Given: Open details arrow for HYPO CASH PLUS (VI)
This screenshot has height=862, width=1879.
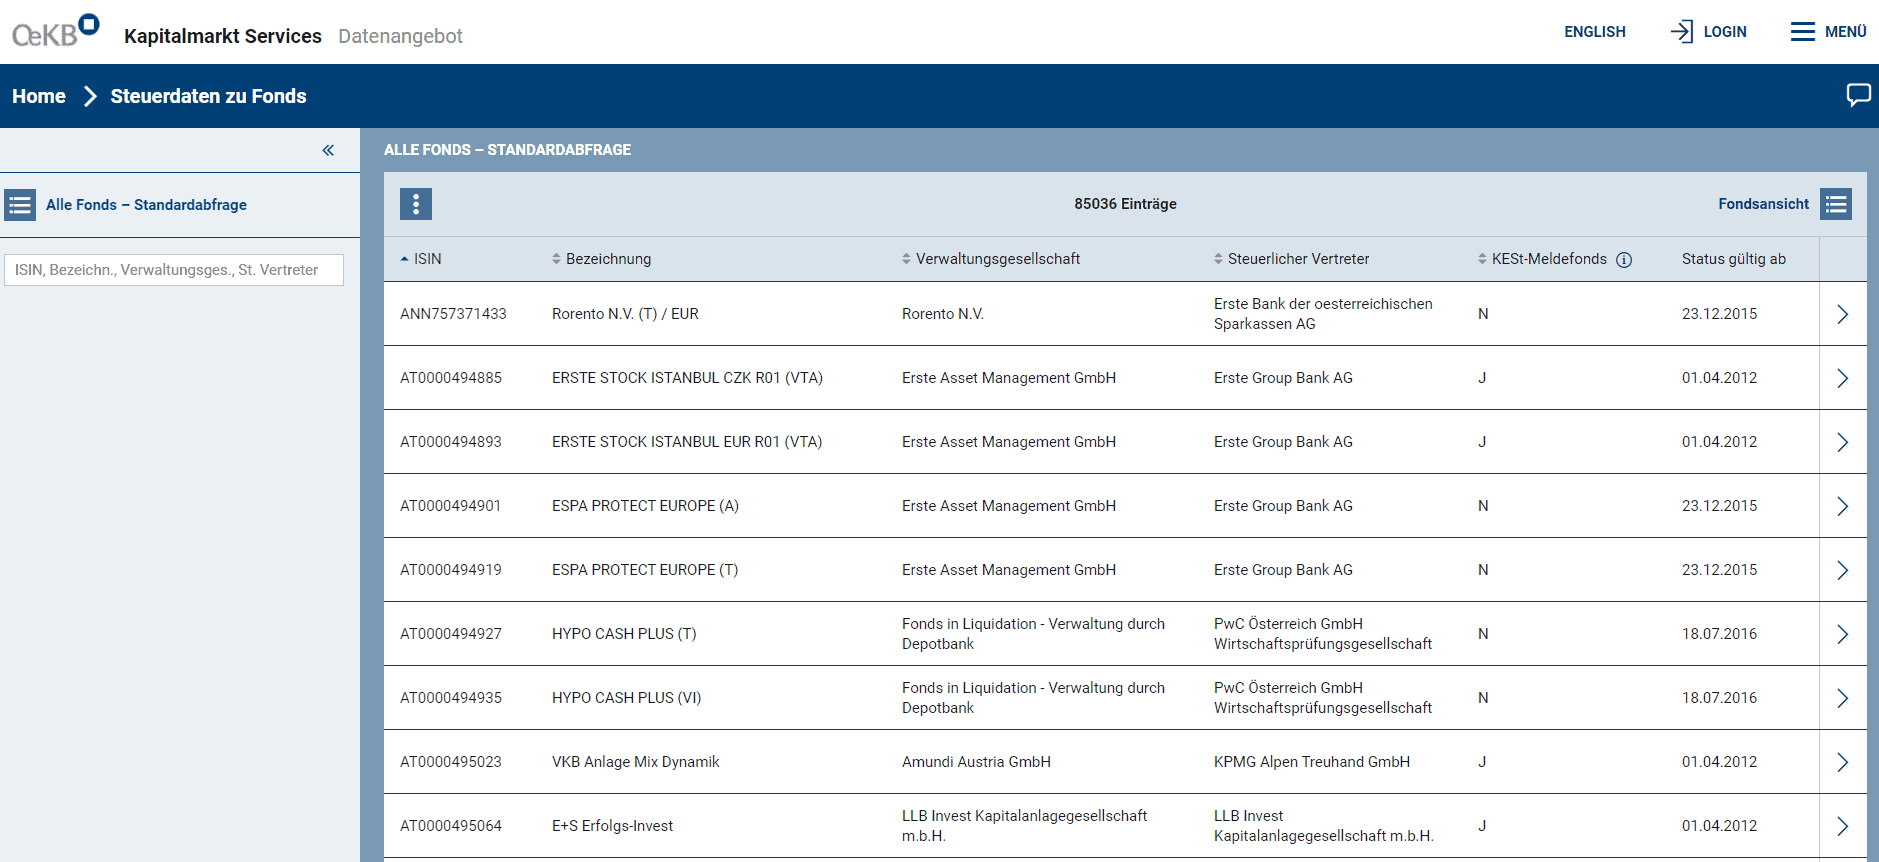Looking at the screenshot, I should [1843, 698].
